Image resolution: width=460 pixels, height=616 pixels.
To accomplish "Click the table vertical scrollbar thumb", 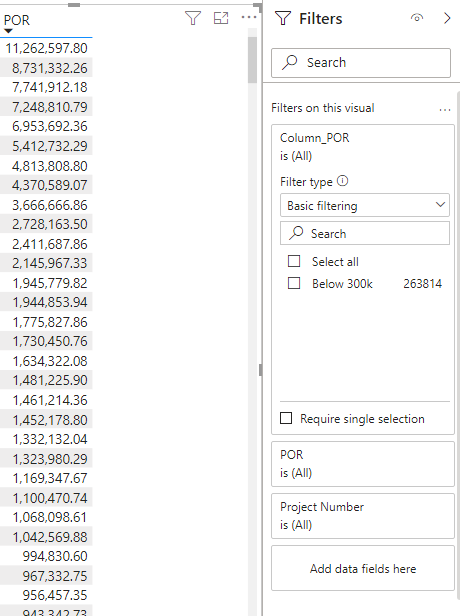I will 252,60.
